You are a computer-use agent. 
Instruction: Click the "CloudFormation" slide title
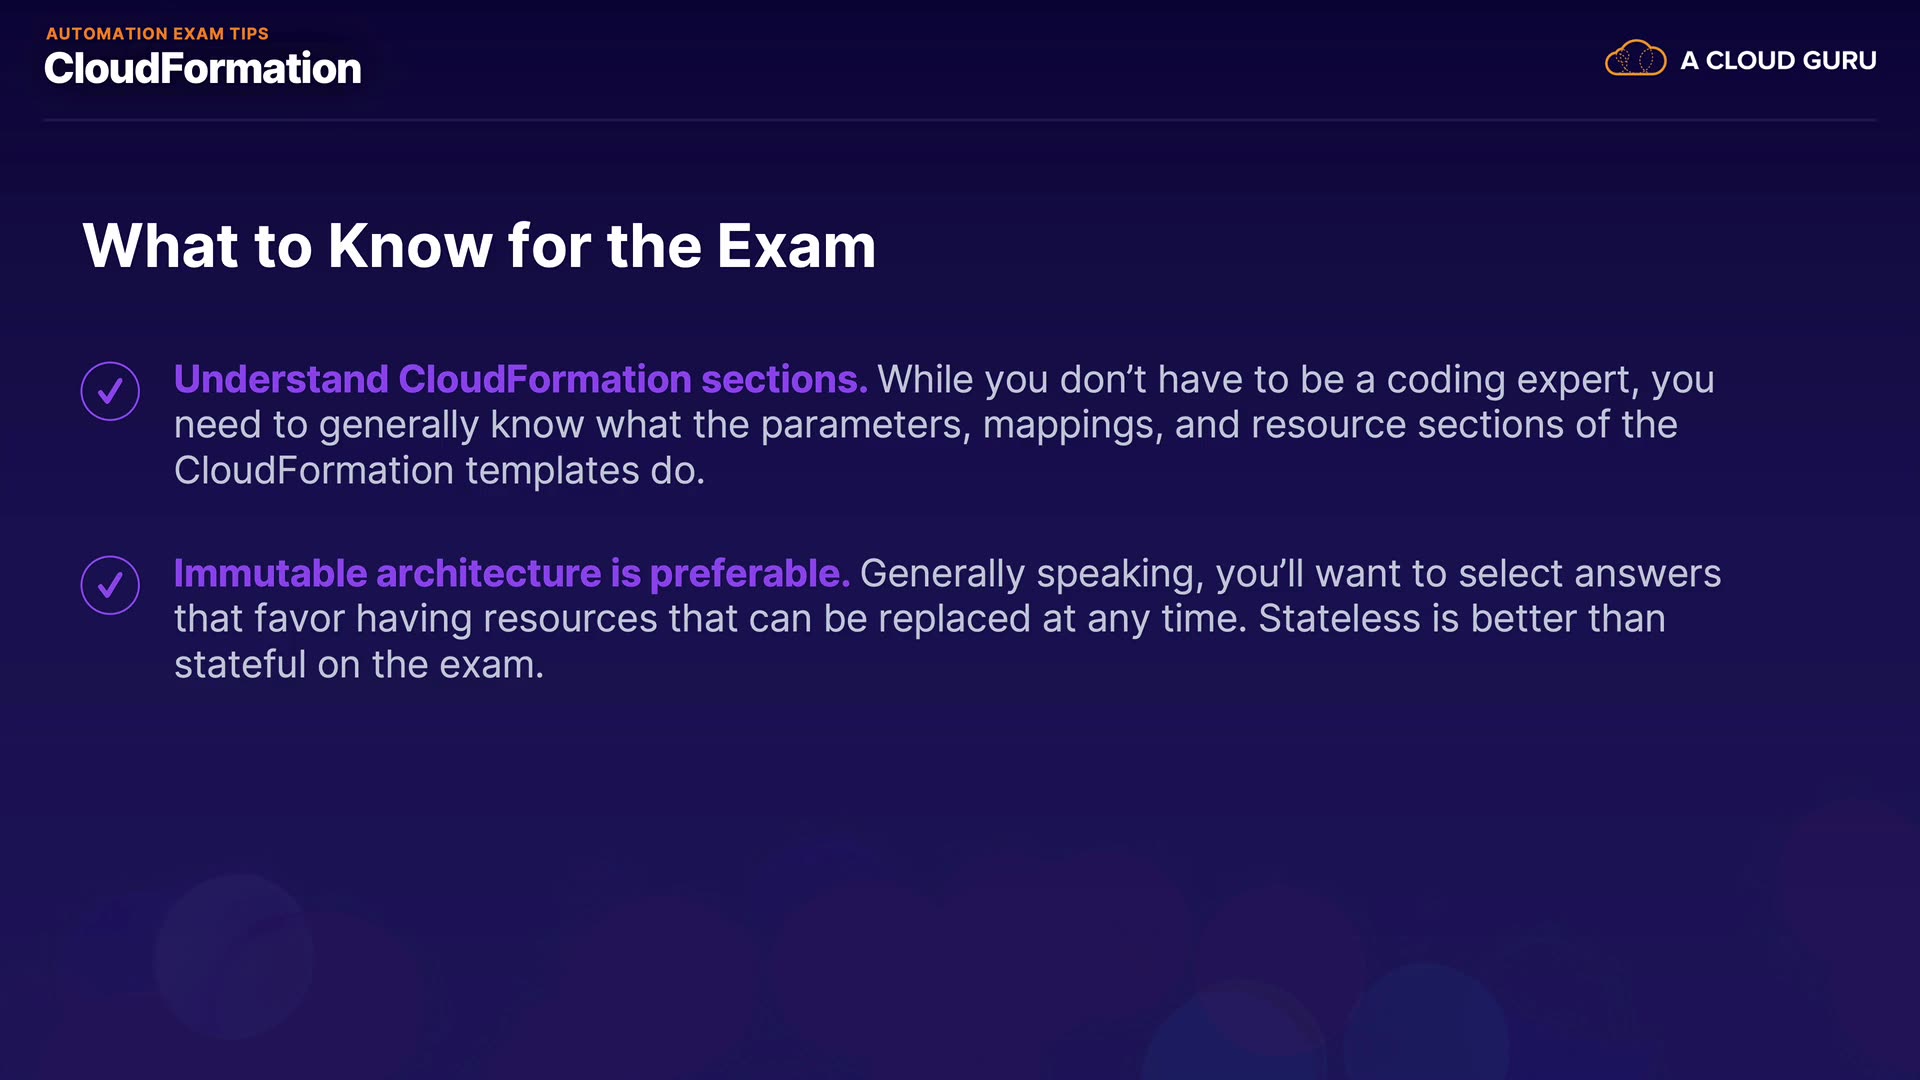(202, 69)
